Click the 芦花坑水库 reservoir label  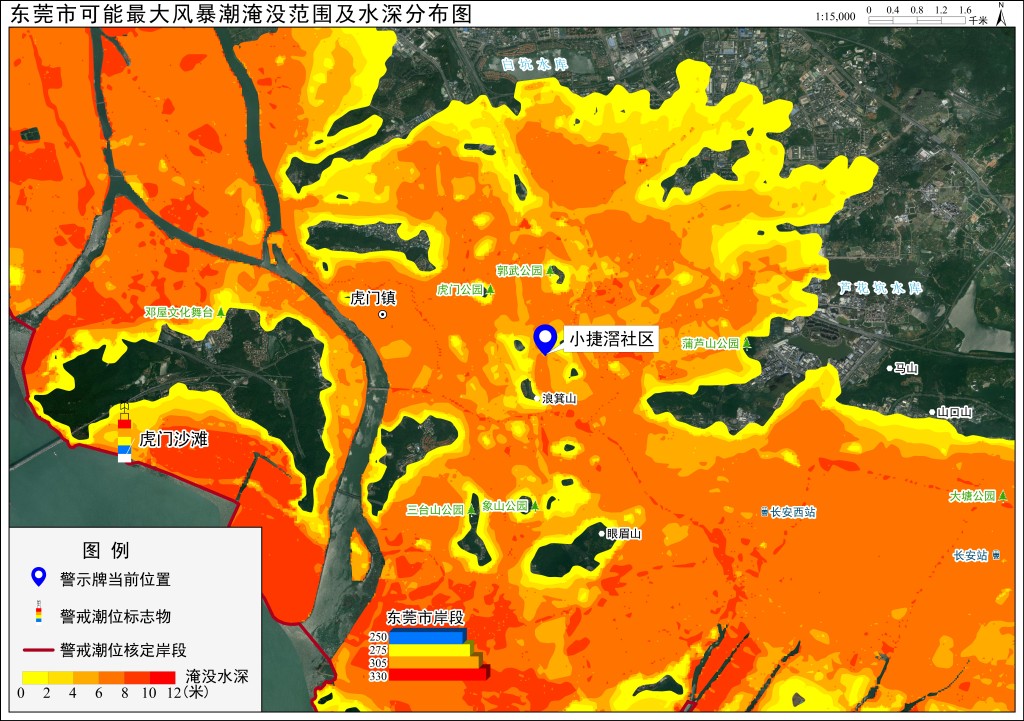[880, 287]
